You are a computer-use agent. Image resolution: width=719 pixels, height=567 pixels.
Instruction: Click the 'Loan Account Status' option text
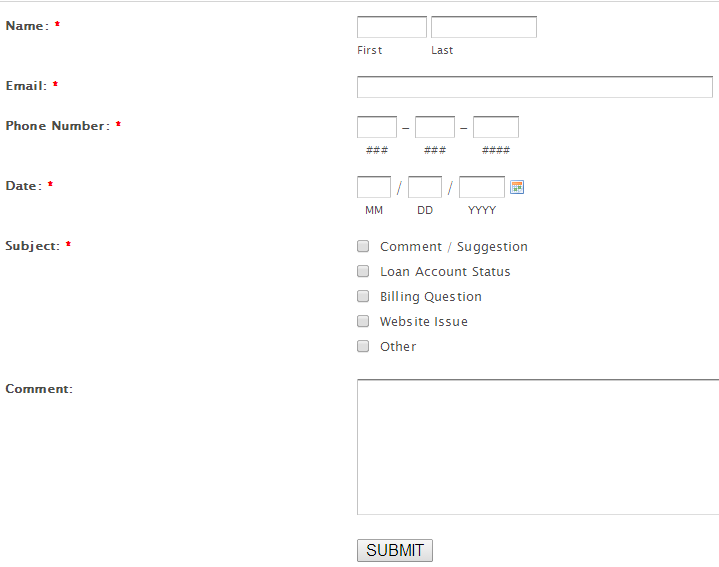point(445,271)
